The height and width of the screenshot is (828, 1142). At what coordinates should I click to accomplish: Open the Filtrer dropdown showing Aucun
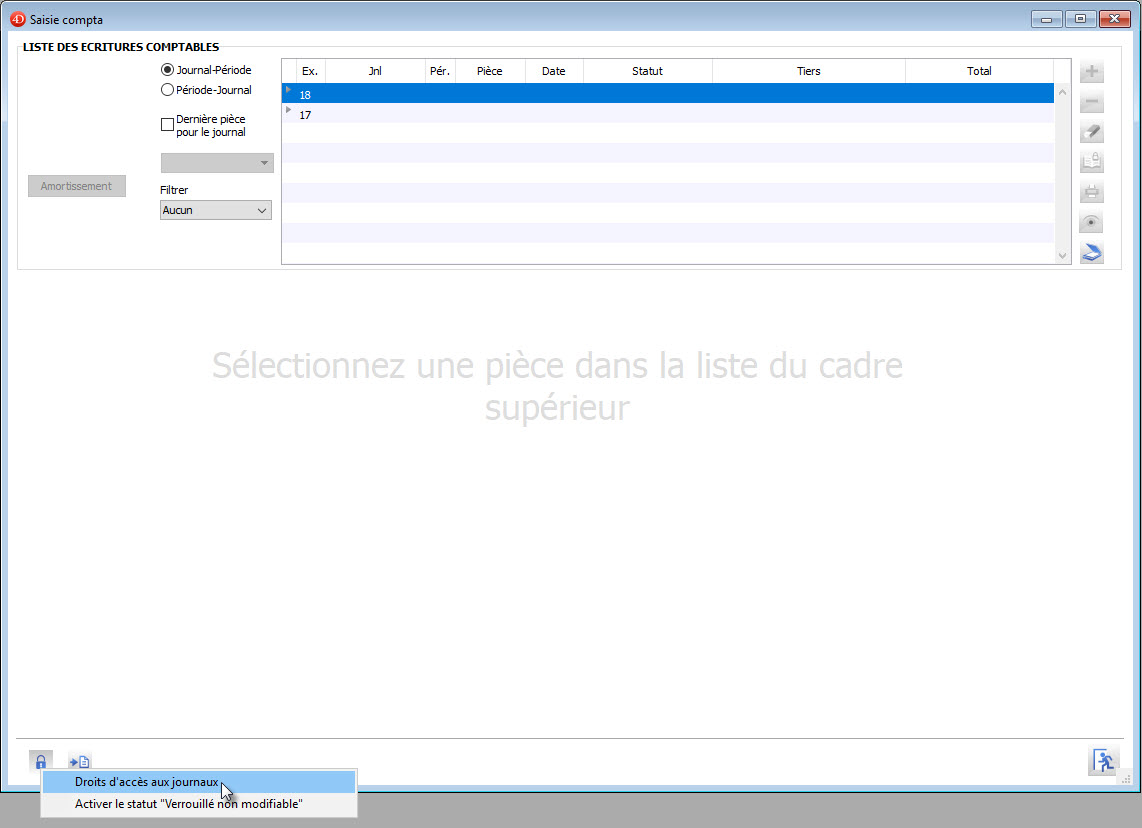(x=216, y=210)
